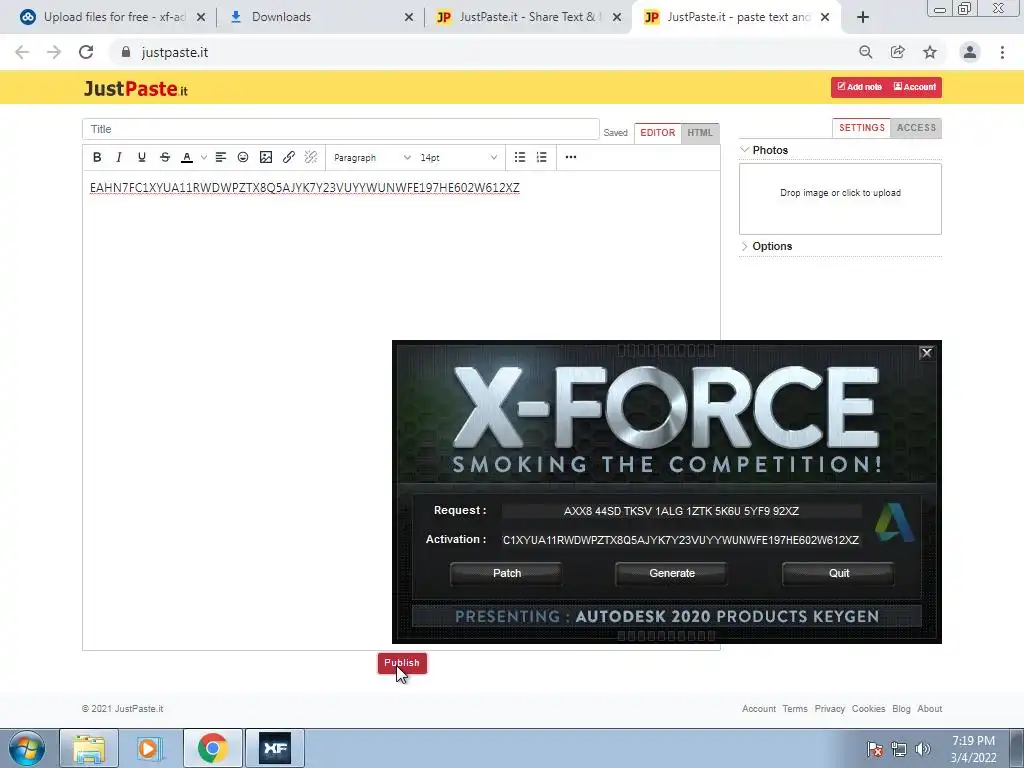Select the EDITOR tab

[x=658, y=133]
